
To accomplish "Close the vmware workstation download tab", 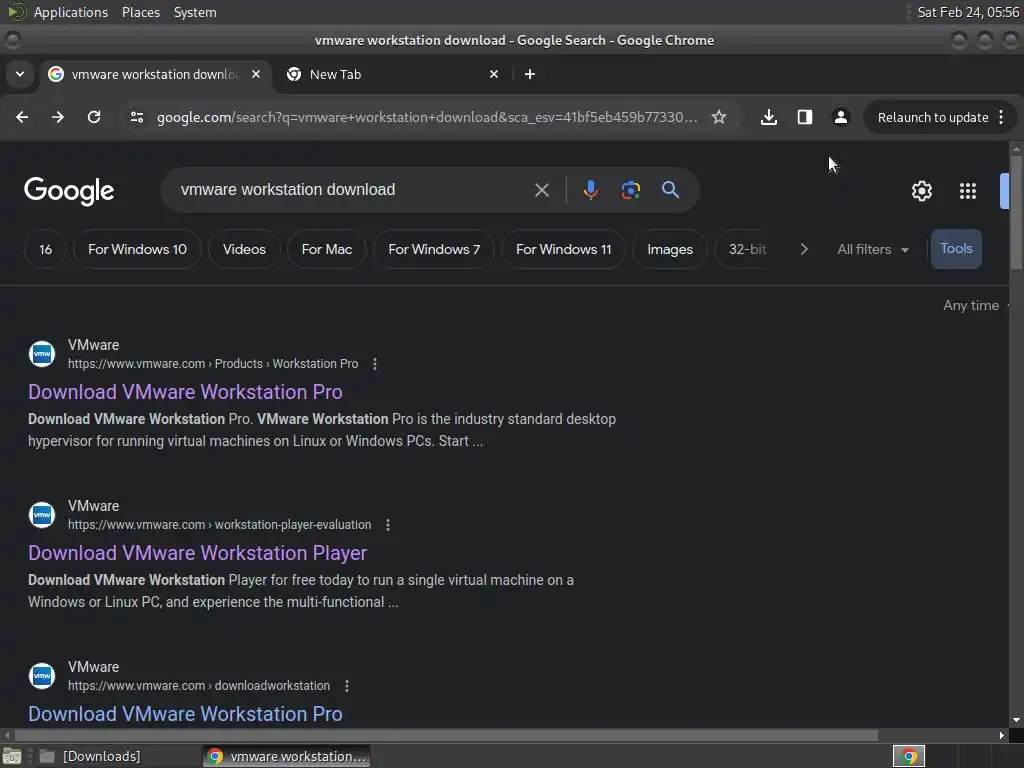I will pyautogui.click(x=256, y=74).
